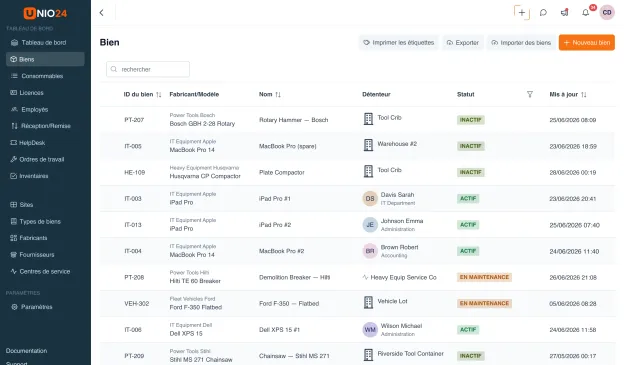624x365 pixels.
Task: Open the quick add icon in top bar
Action: 522,12
